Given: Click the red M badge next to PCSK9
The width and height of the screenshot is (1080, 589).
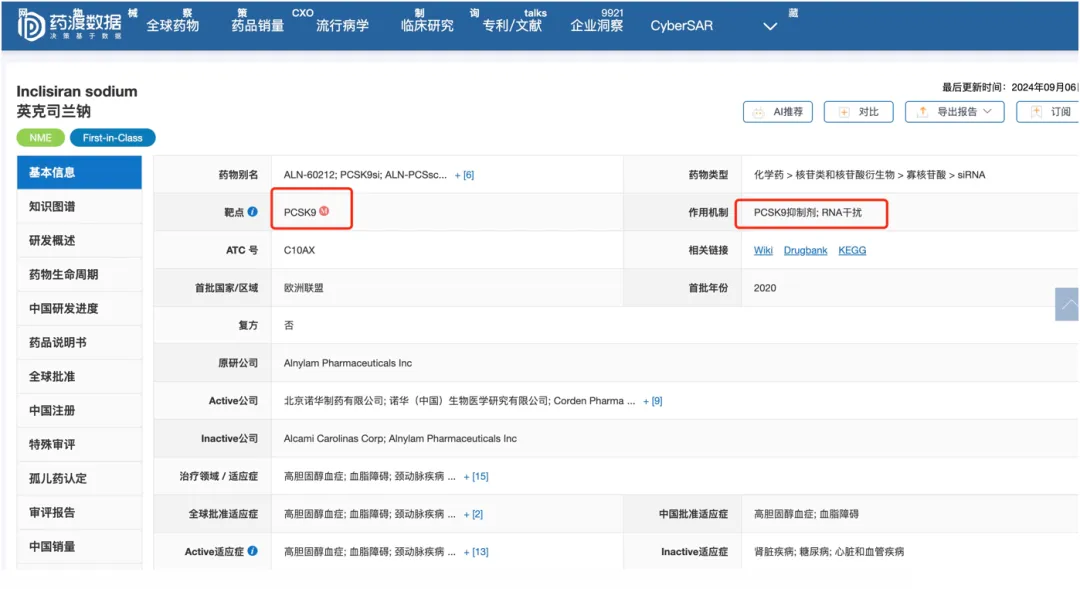Looking at the screenshot, I should [x=324, y=211].
